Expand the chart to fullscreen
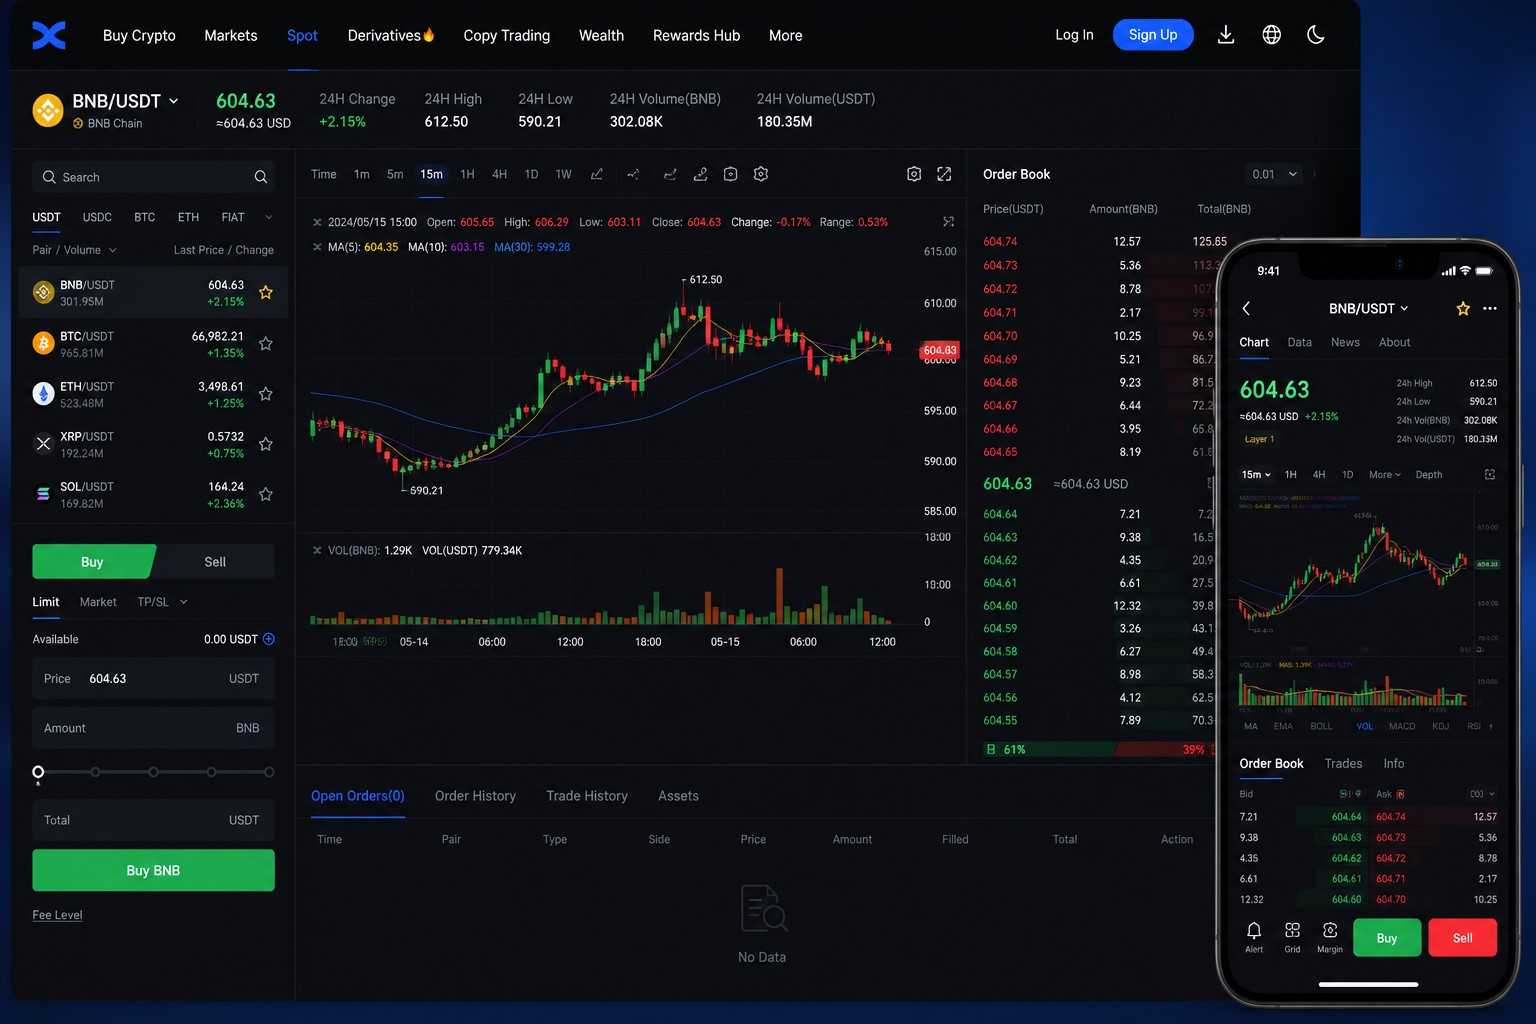Image resolution: width=1536 pixels, height=1024 pixels. (x=944, y=174)
